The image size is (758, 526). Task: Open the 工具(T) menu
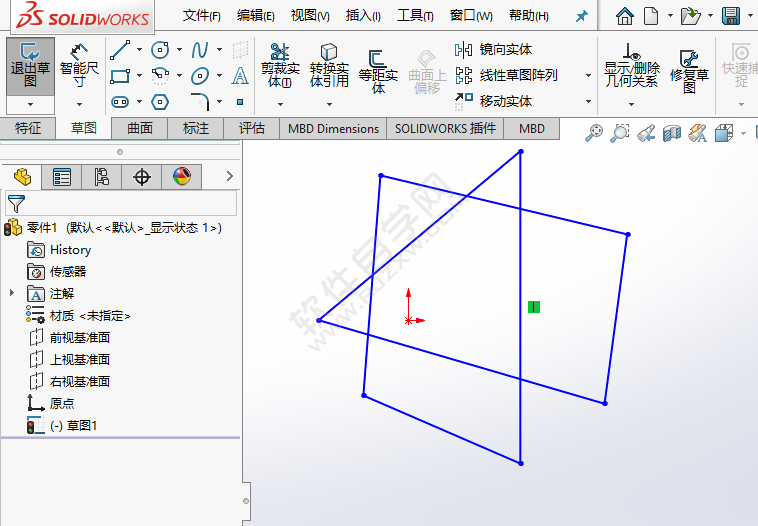415,16
